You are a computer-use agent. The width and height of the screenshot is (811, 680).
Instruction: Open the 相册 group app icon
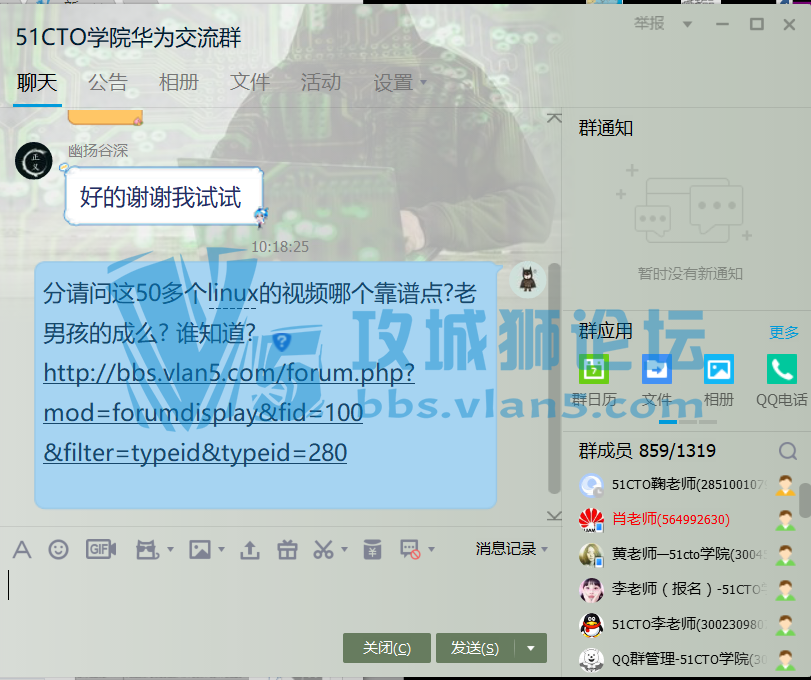pyautogui.click(x=719, y=369)
